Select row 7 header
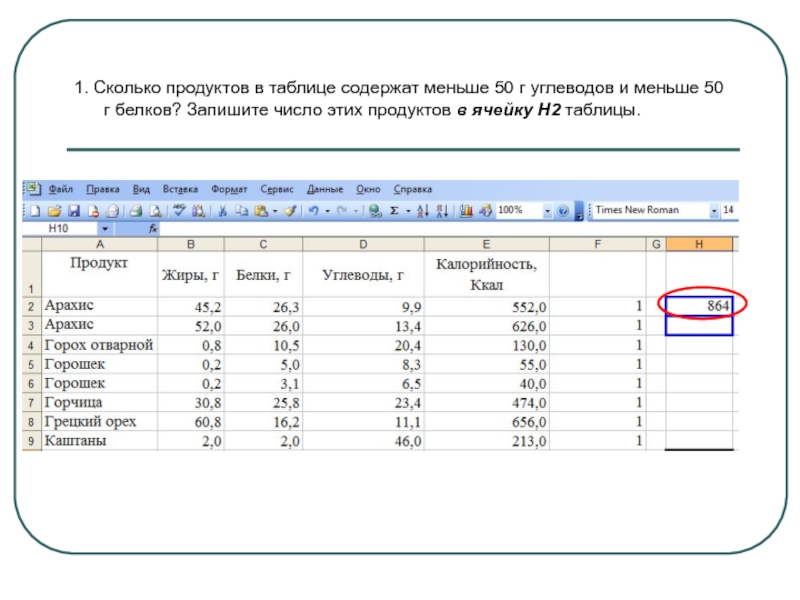The height and width of the screenshot is (600, 800). 31,402
